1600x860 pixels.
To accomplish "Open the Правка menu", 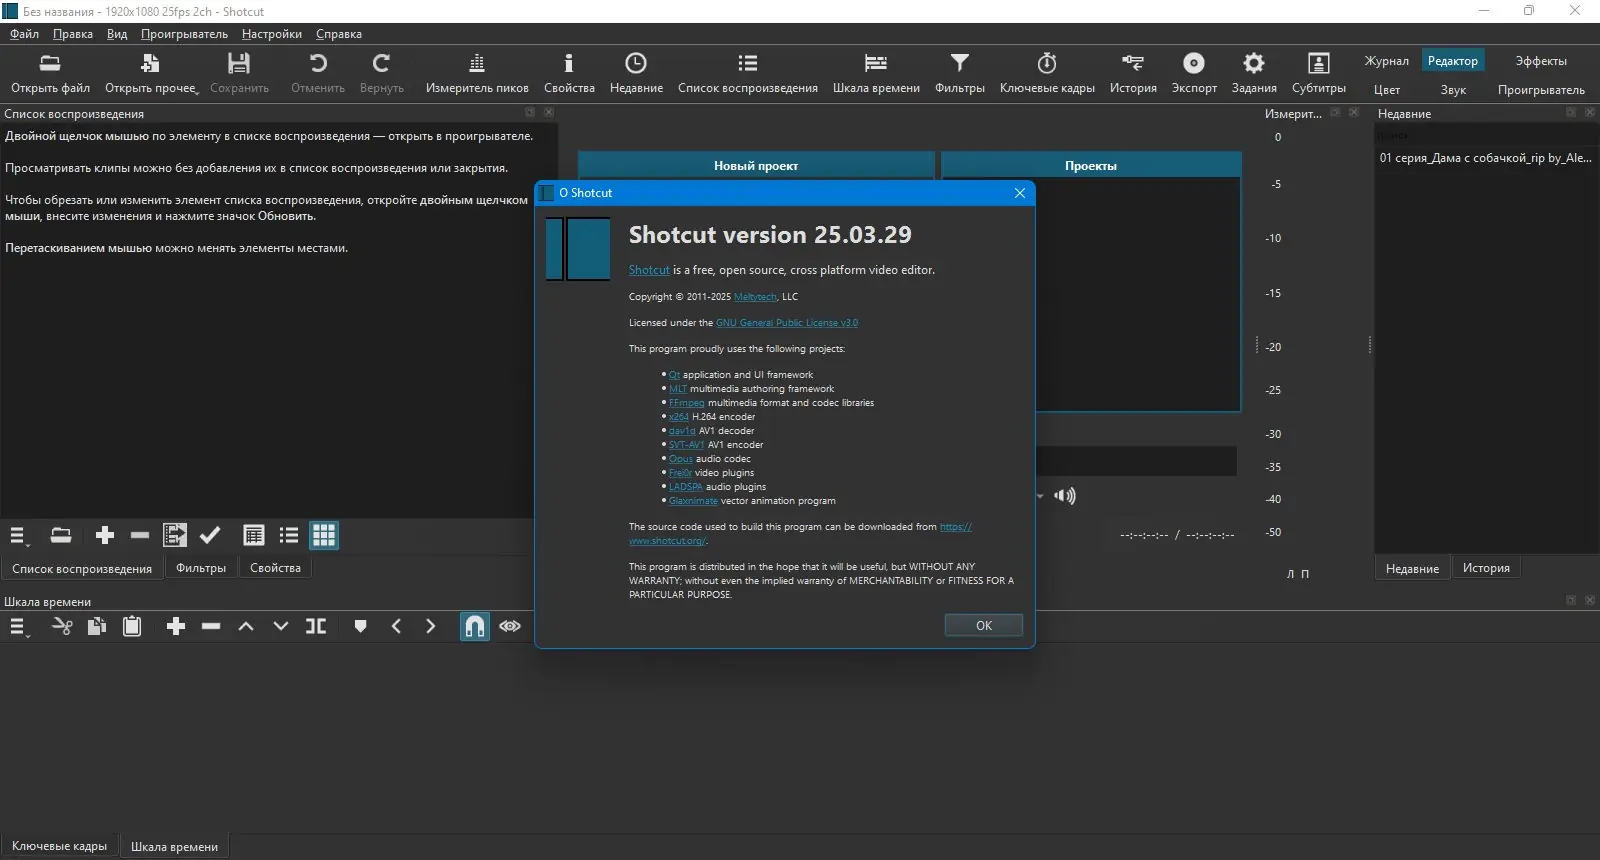I will click(x=73, y=34).
